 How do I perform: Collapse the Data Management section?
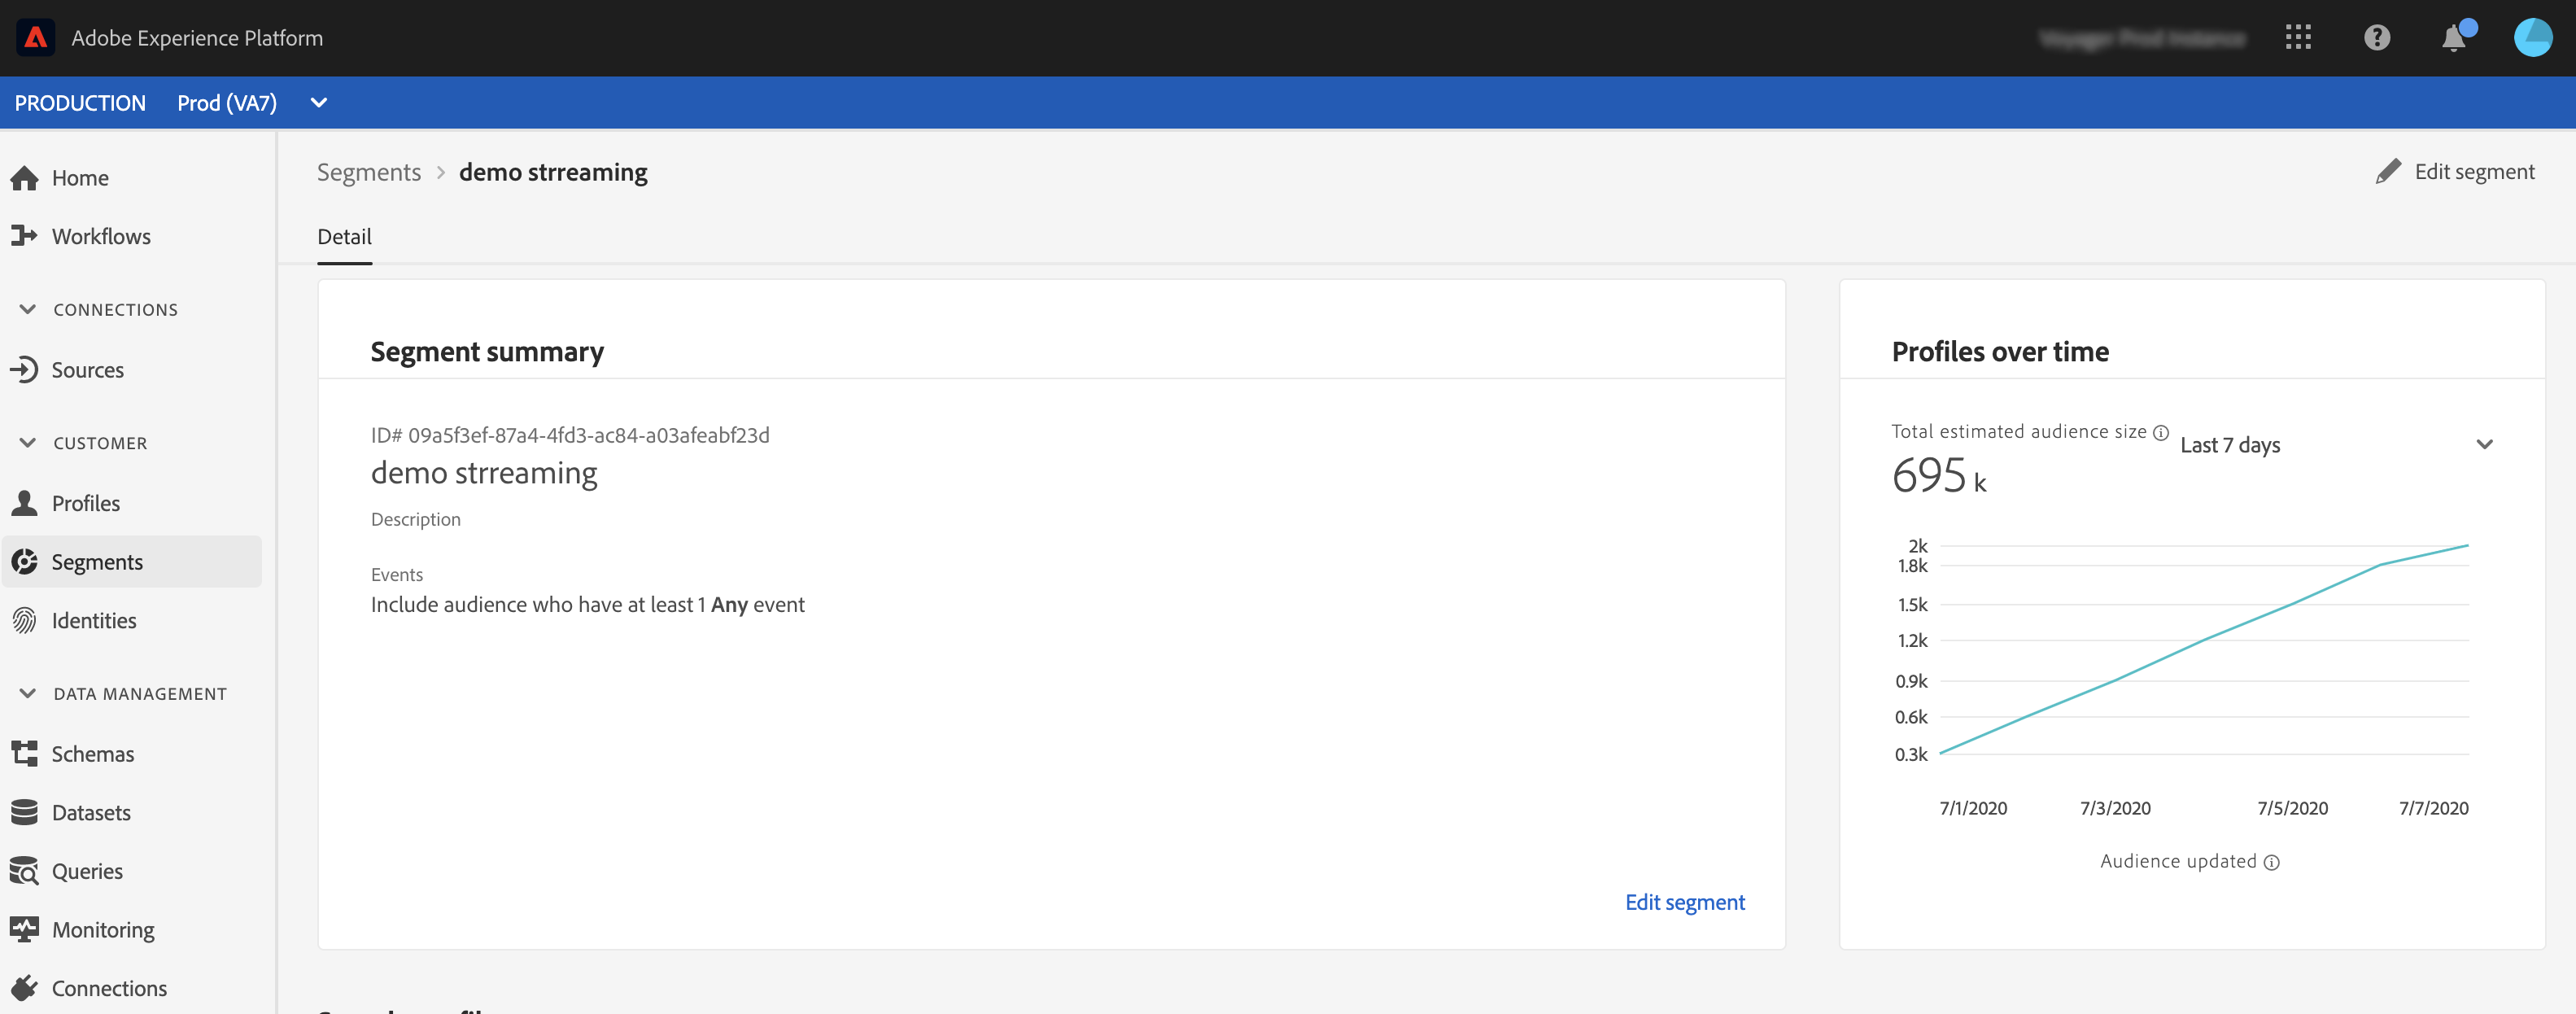[x=28, y=694]
